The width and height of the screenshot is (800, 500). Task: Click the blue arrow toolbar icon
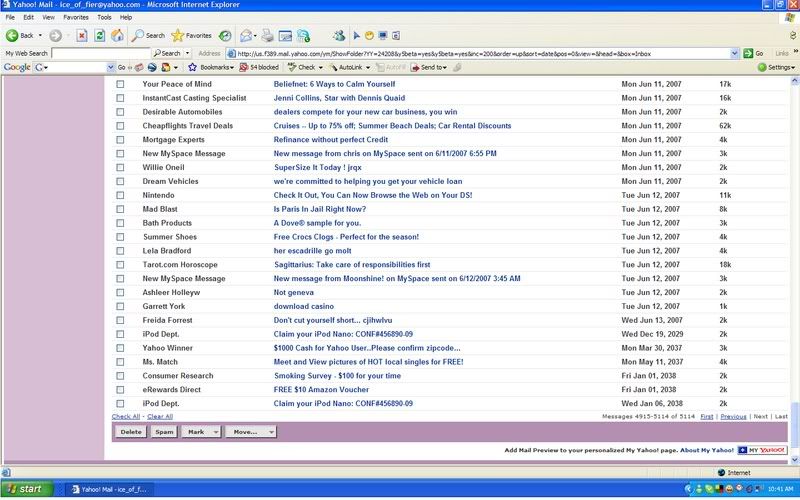(x=357, y=35)
